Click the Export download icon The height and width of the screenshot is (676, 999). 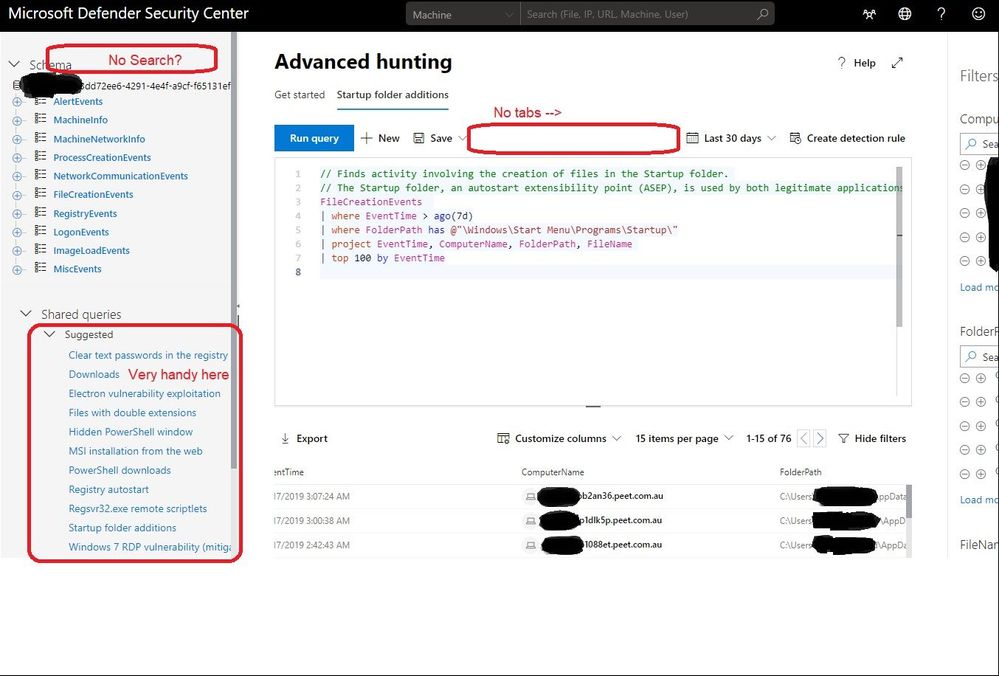pyautogui.click(x=285, y=438)
